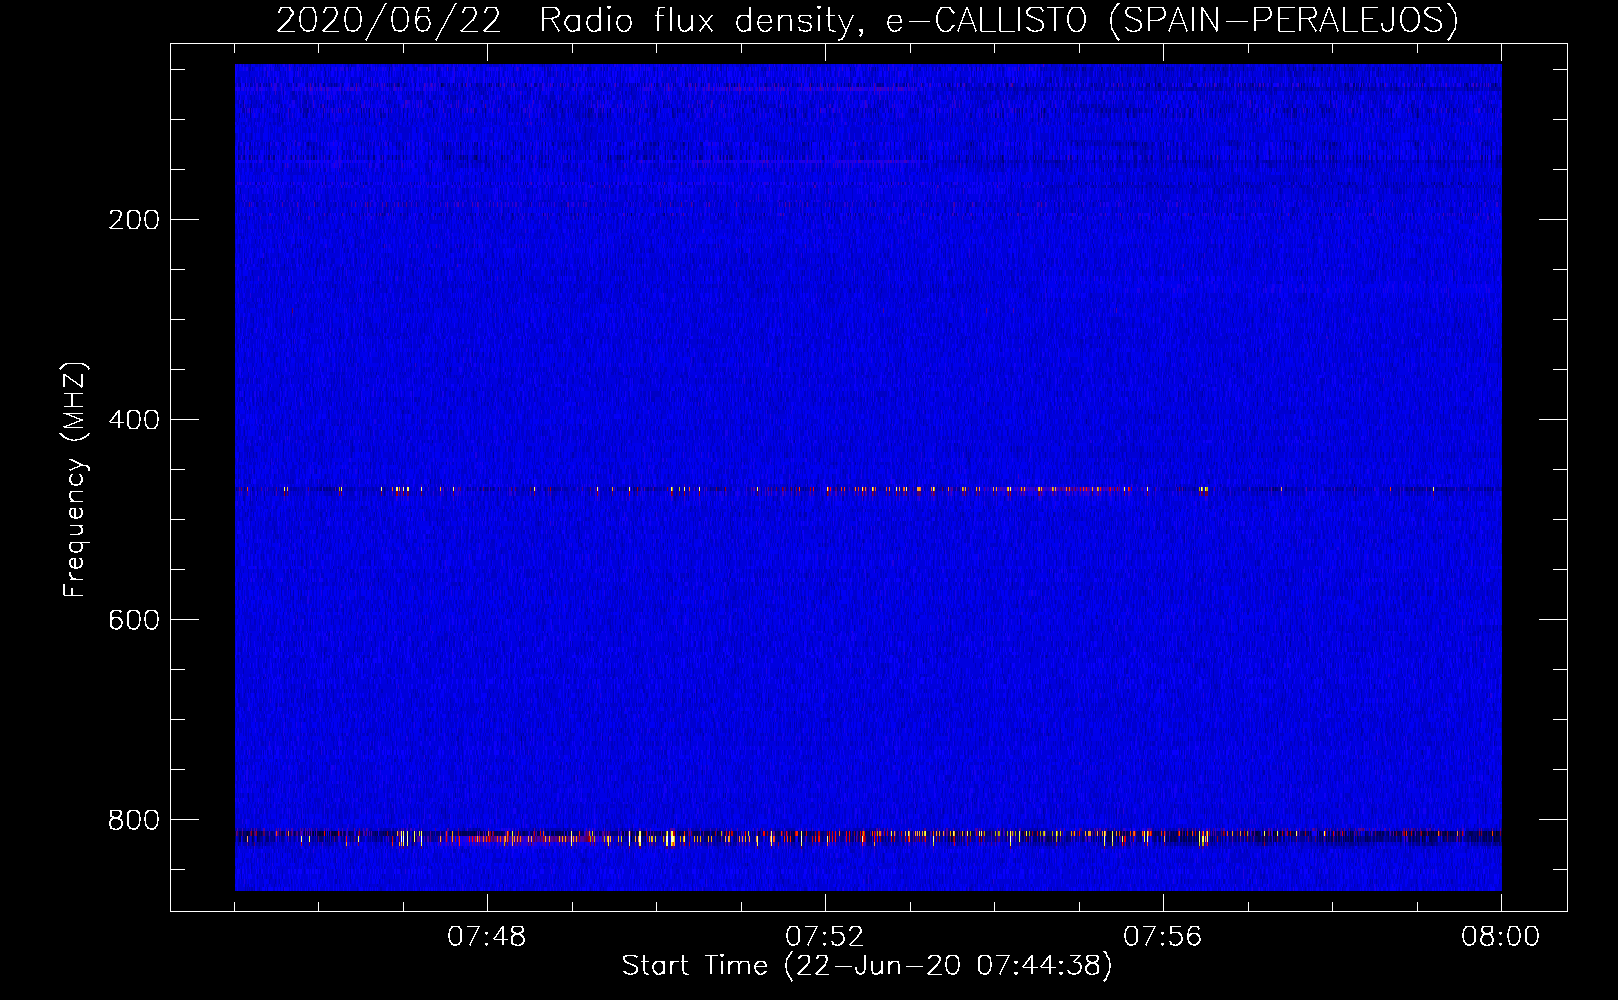The width and height of the screenshot is (1618, 1000).
Task: Select the 400 frequency tick label
Action: [x=134, y=420]
